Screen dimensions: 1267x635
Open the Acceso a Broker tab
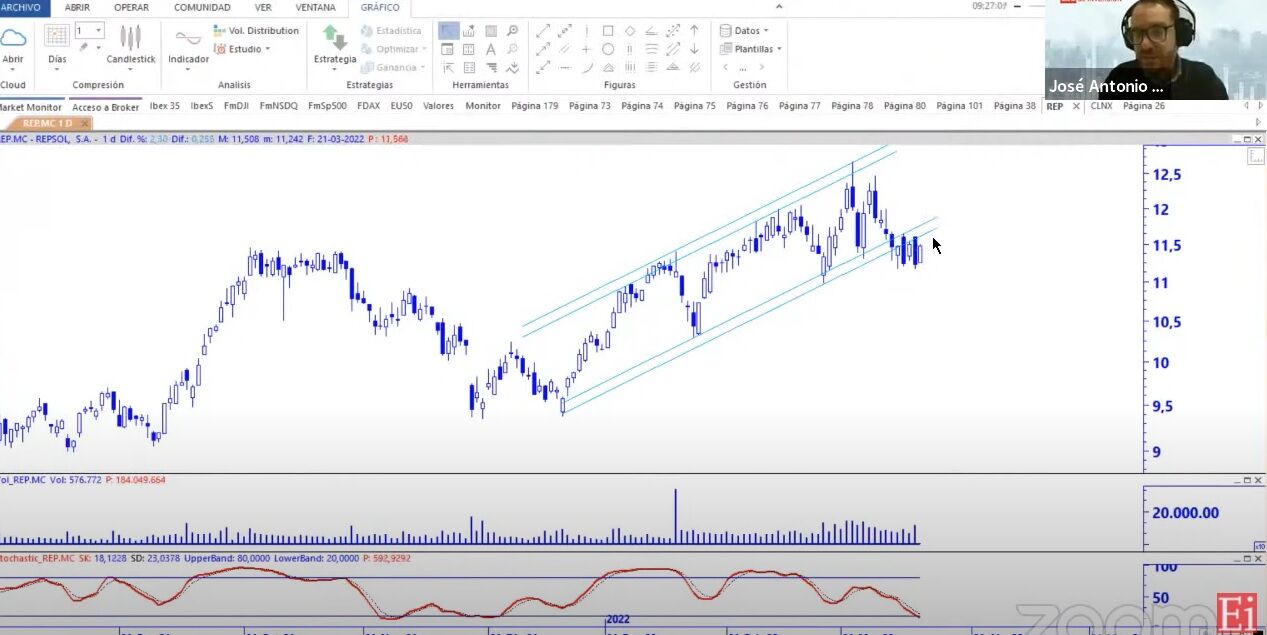click(106, 107)
